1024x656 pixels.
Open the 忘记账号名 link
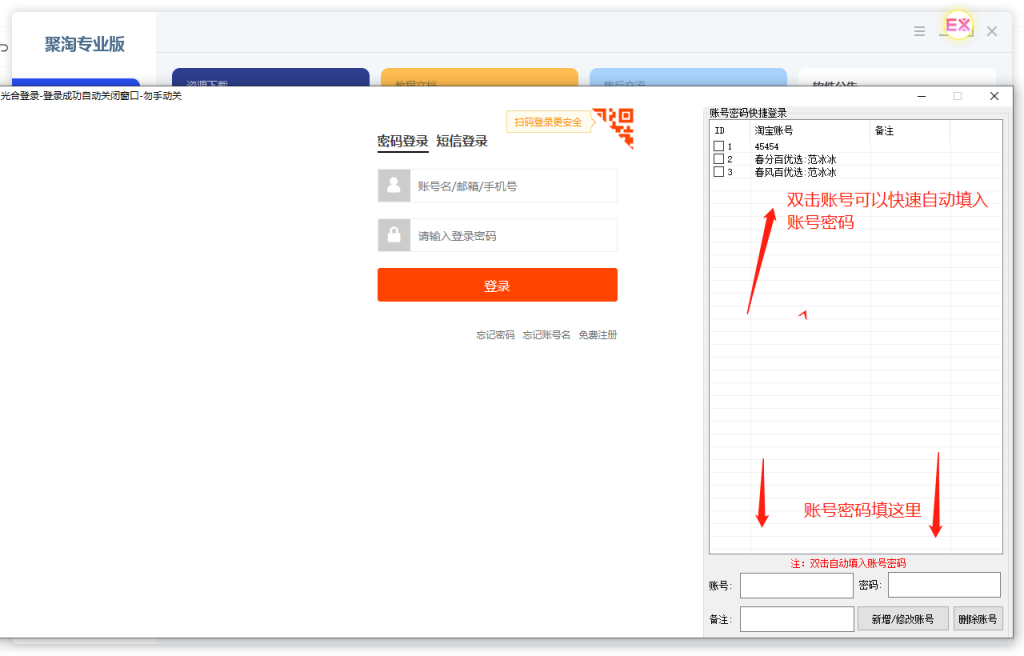[x=547, y=335]
